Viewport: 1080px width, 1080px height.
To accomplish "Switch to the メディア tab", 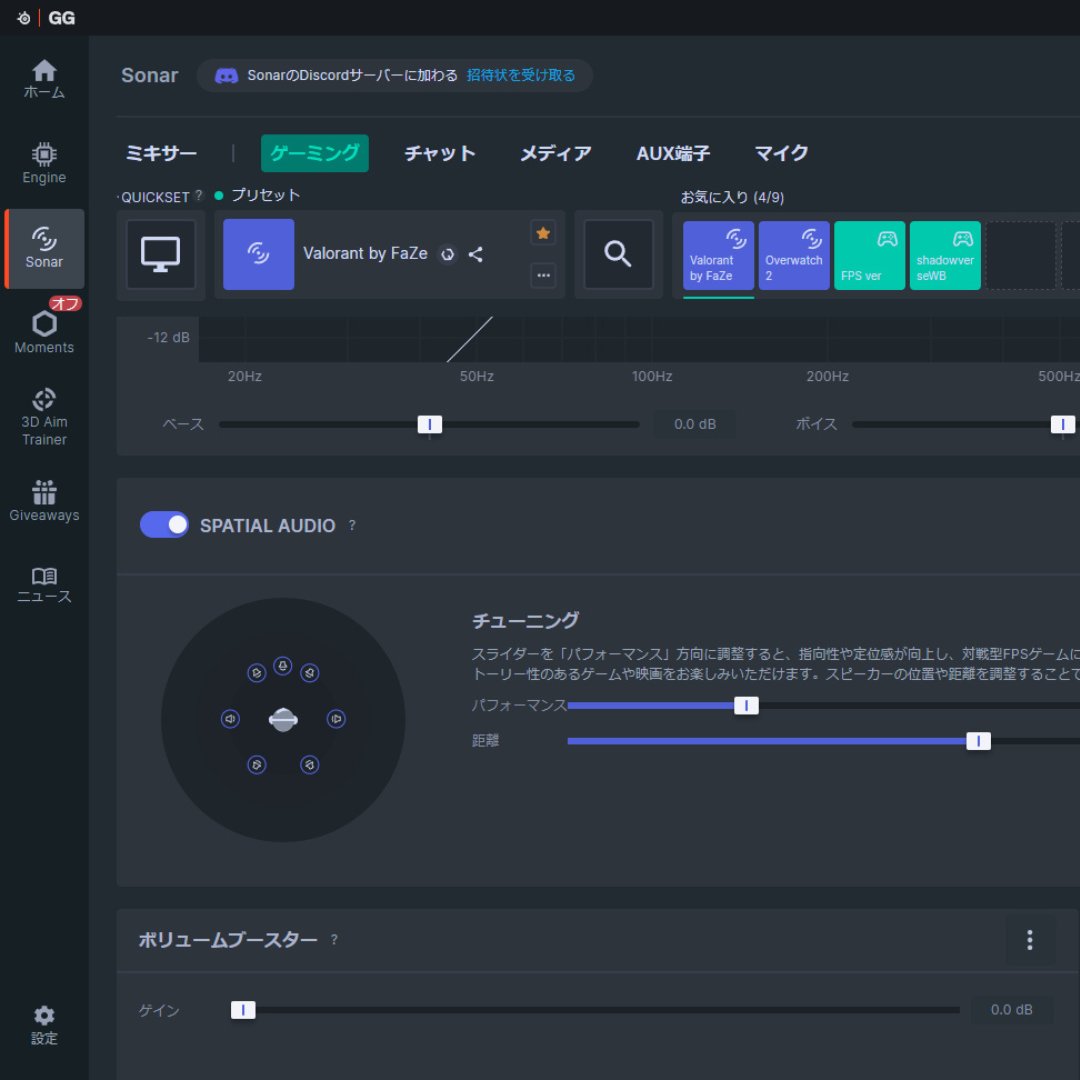I will tap(556, 153).
